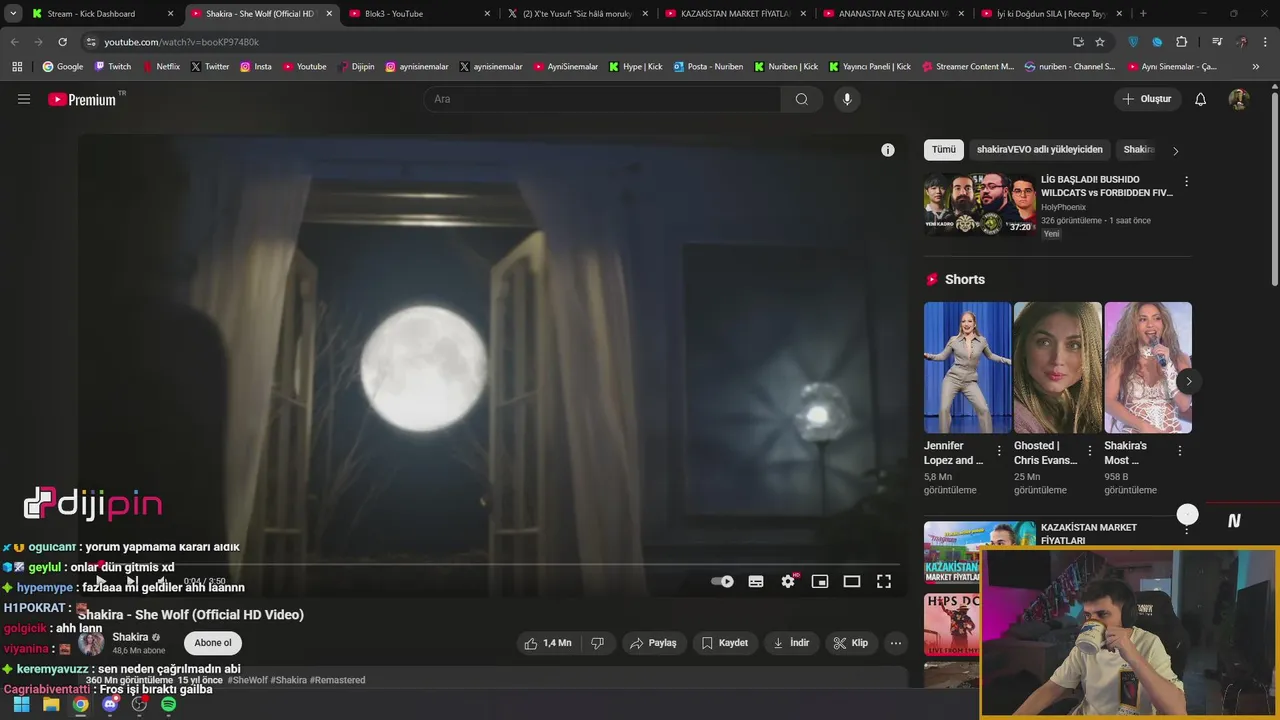The width and height of the screenshot is (1280, 720).
Task: Subscribe with Abone ol button
Action: pyautogui.click(x=213, y=643)
